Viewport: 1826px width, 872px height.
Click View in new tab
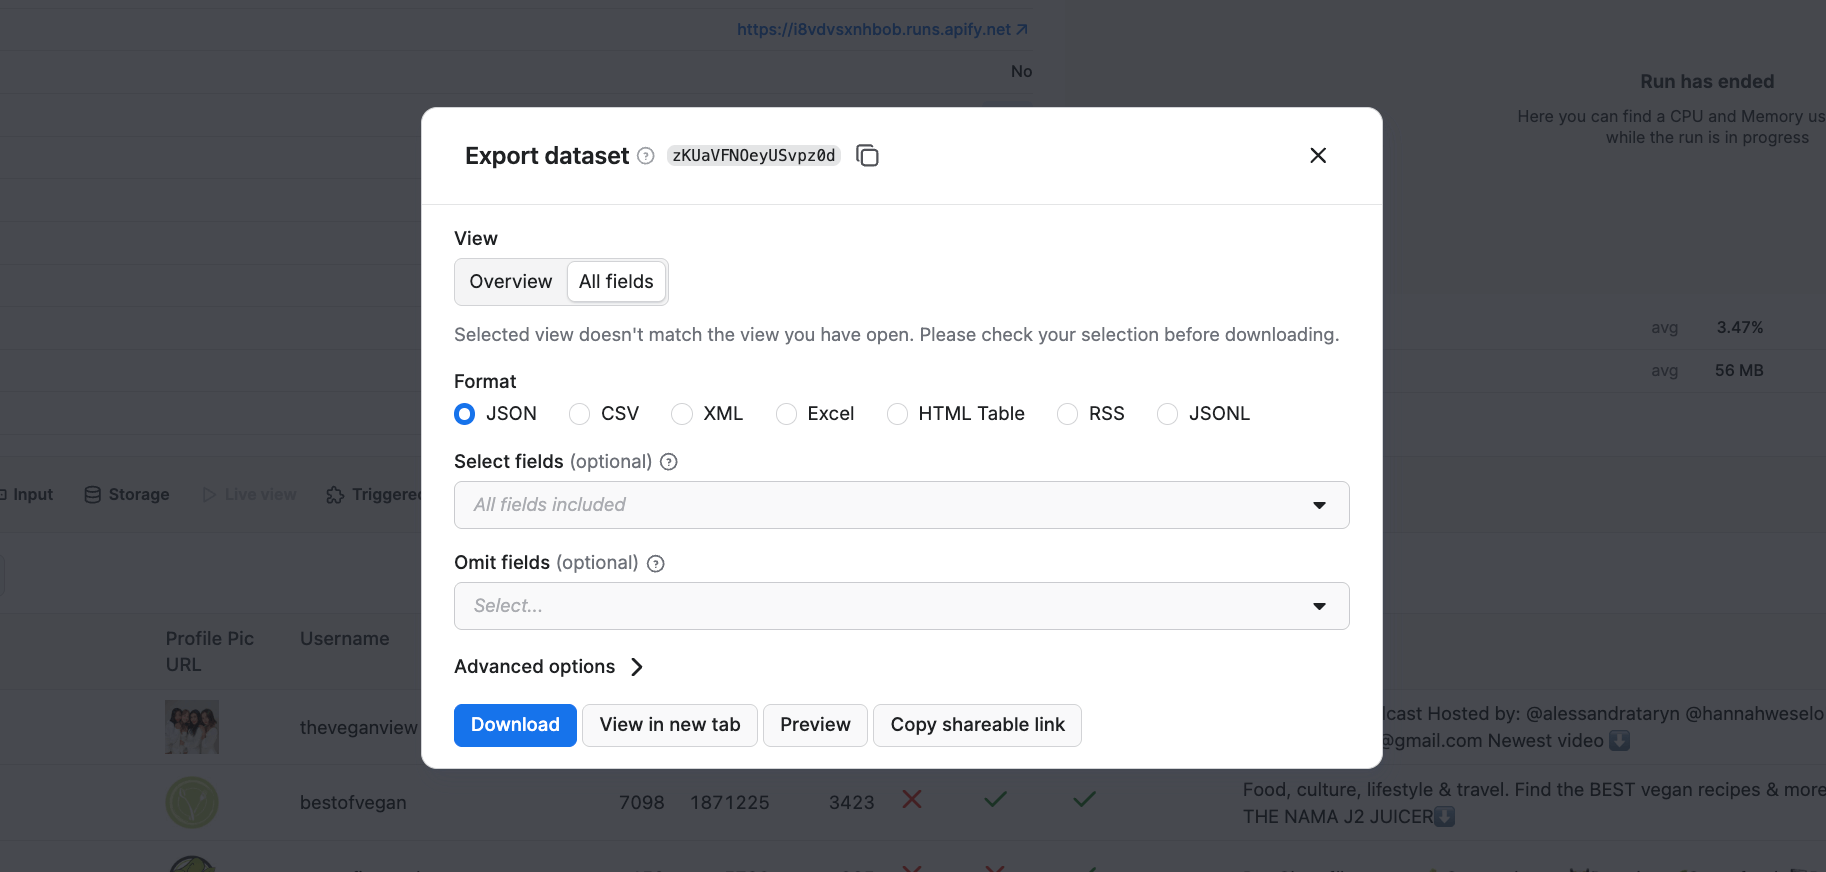click(x=670, y=725)
